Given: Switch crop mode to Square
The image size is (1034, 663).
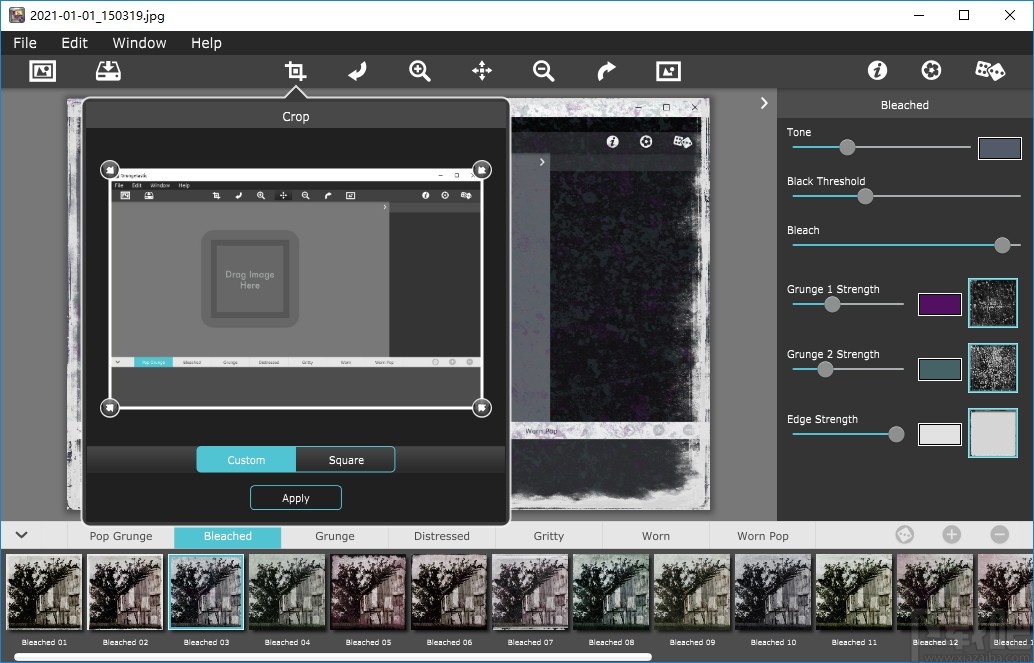Looking at the screenshot, I should (346, 460).
